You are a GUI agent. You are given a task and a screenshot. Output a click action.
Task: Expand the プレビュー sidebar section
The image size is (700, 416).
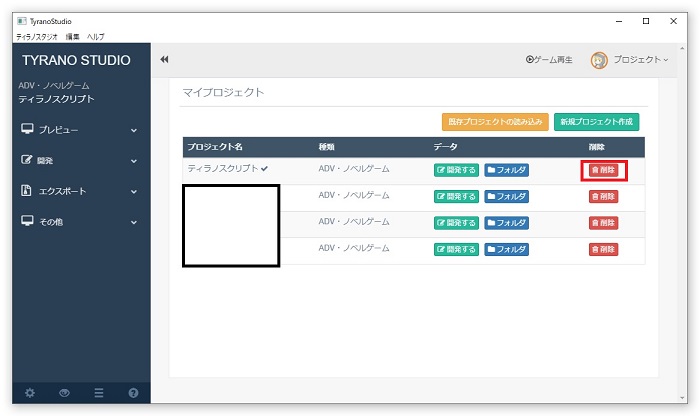point(76,129)
